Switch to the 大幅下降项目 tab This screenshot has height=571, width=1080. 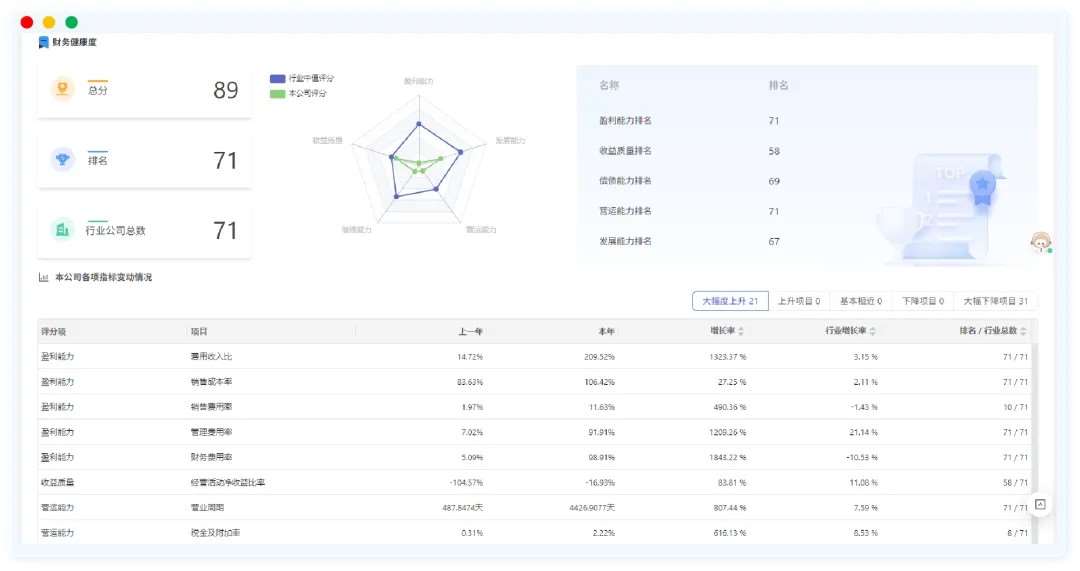coord(995,301)
